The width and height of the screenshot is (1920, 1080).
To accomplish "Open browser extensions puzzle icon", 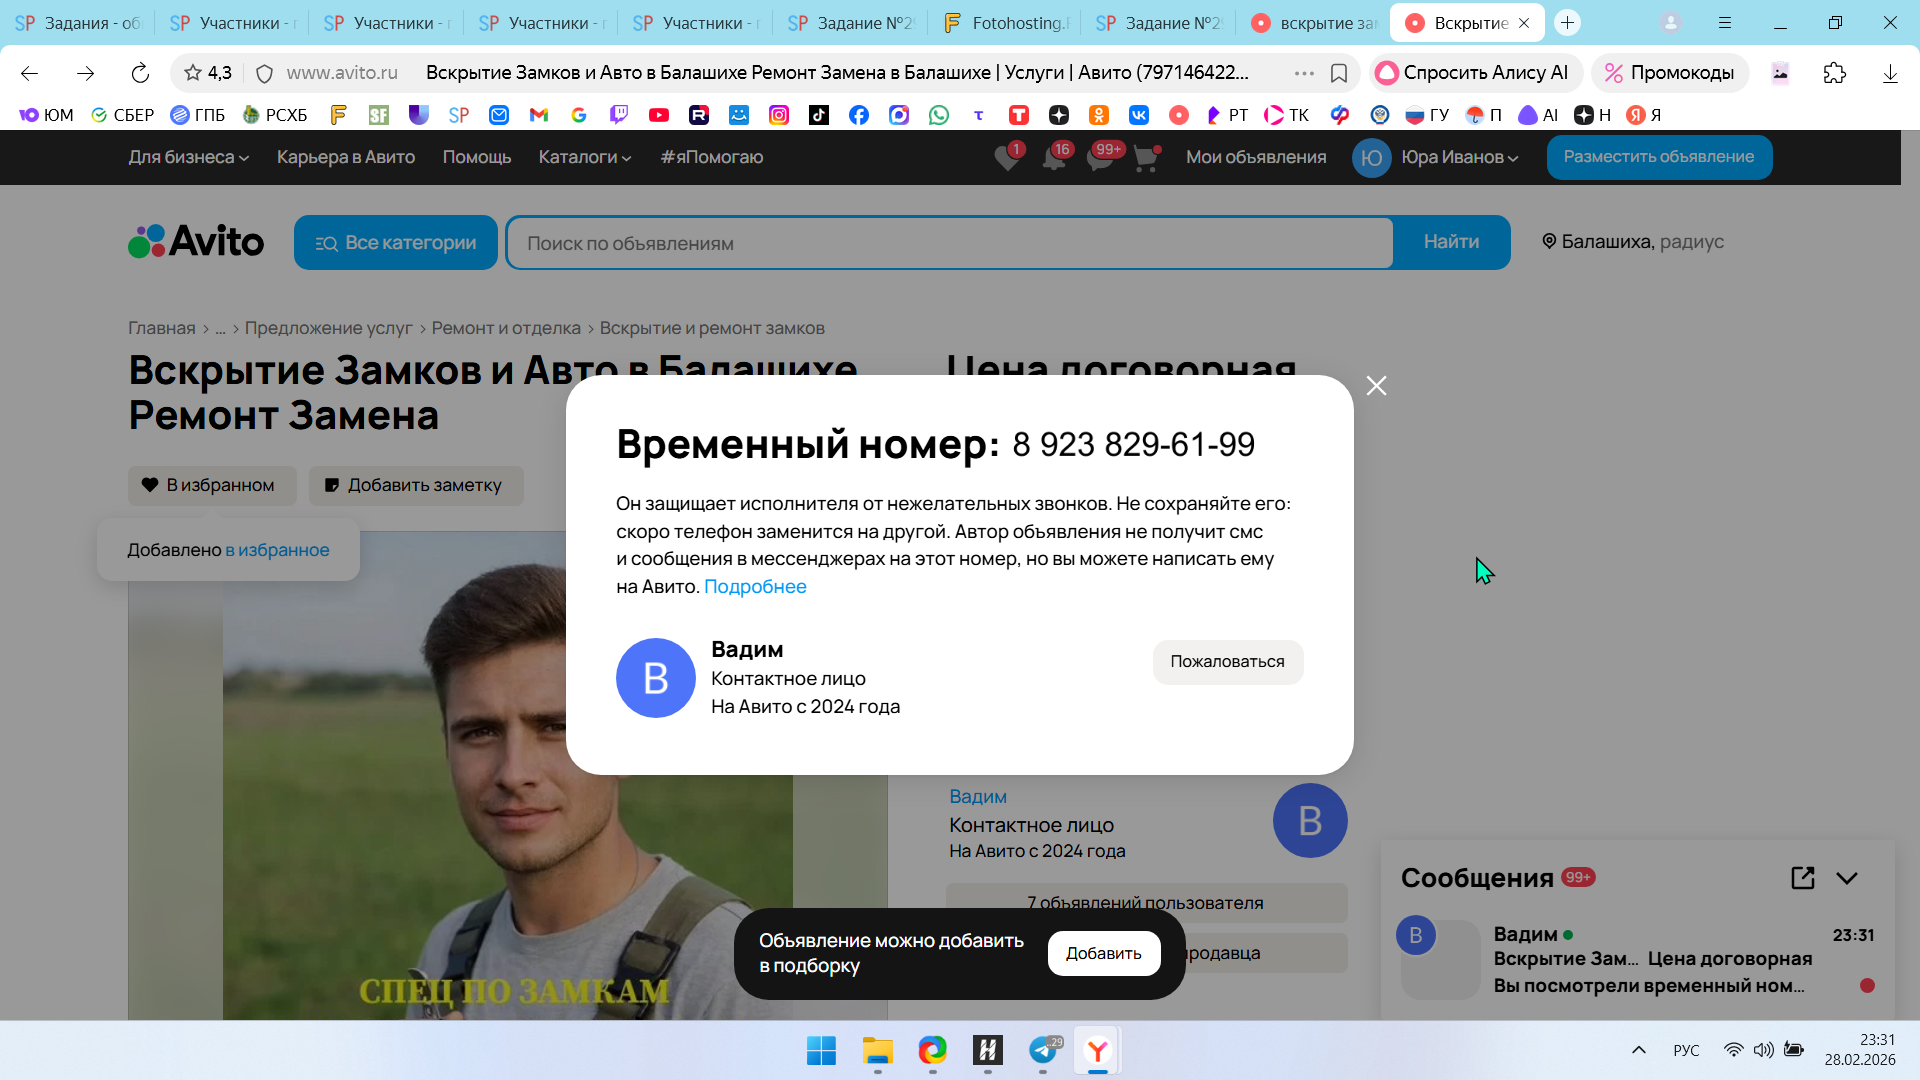I will (1834, 73).
